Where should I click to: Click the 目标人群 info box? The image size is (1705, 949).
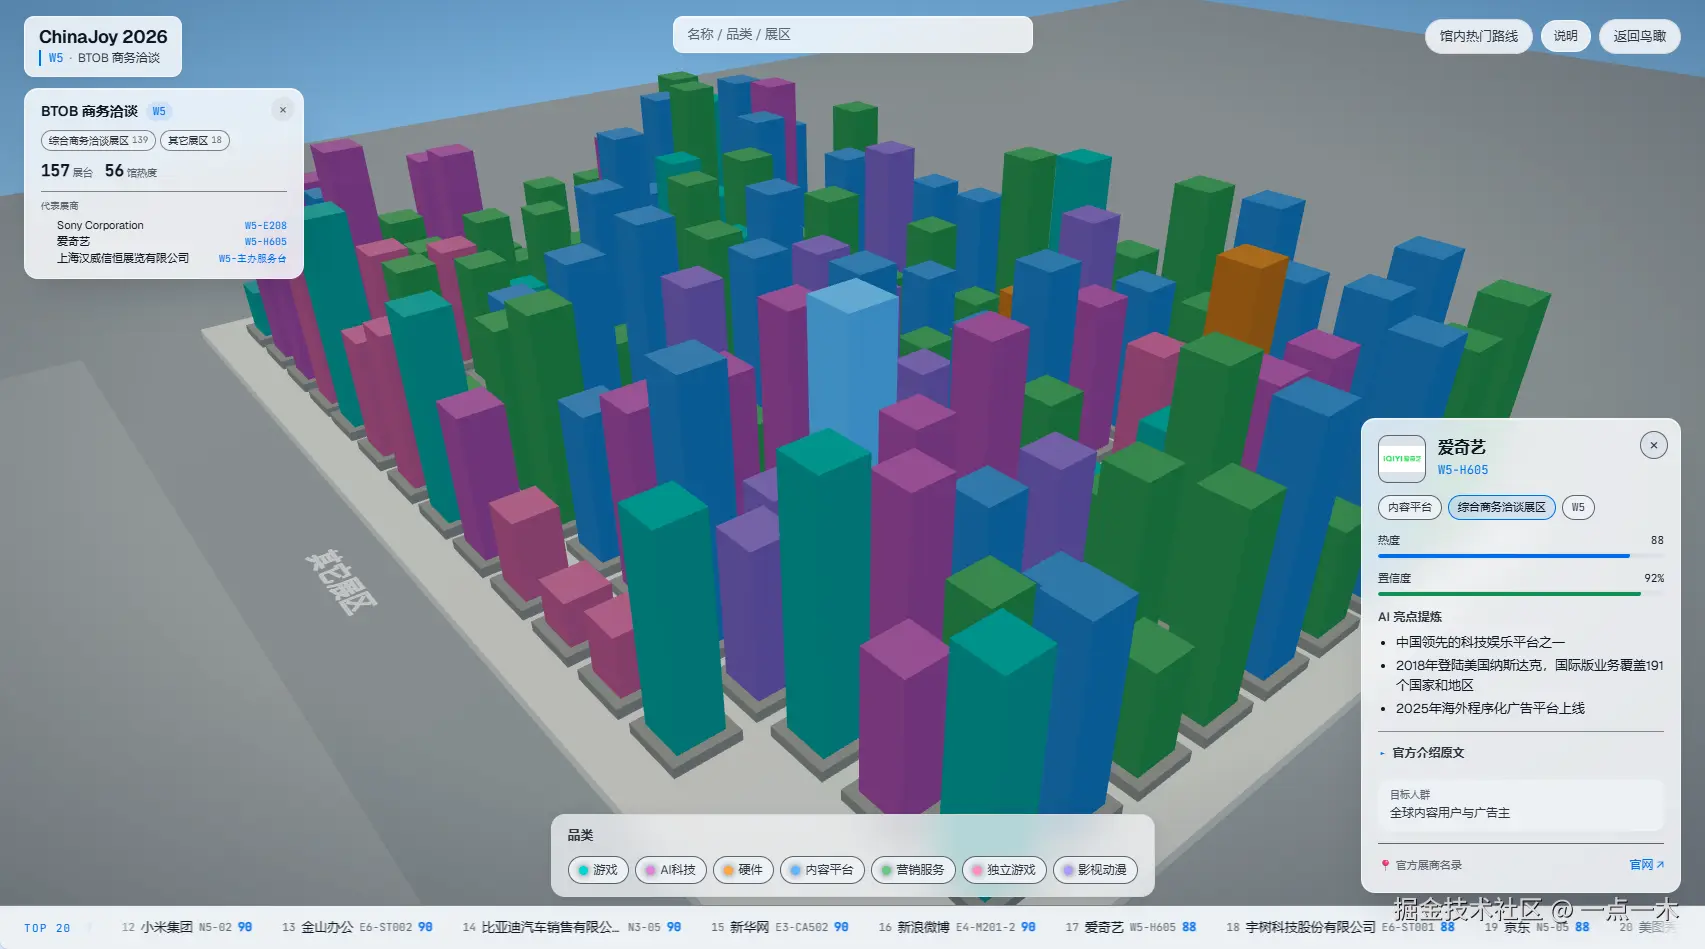pyautogui.click(x=1521, y=805)
